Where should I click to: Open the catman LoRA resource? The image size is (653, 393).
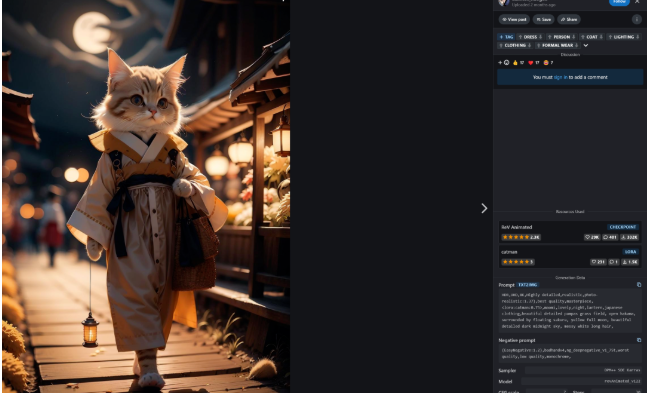coord(570,257)
